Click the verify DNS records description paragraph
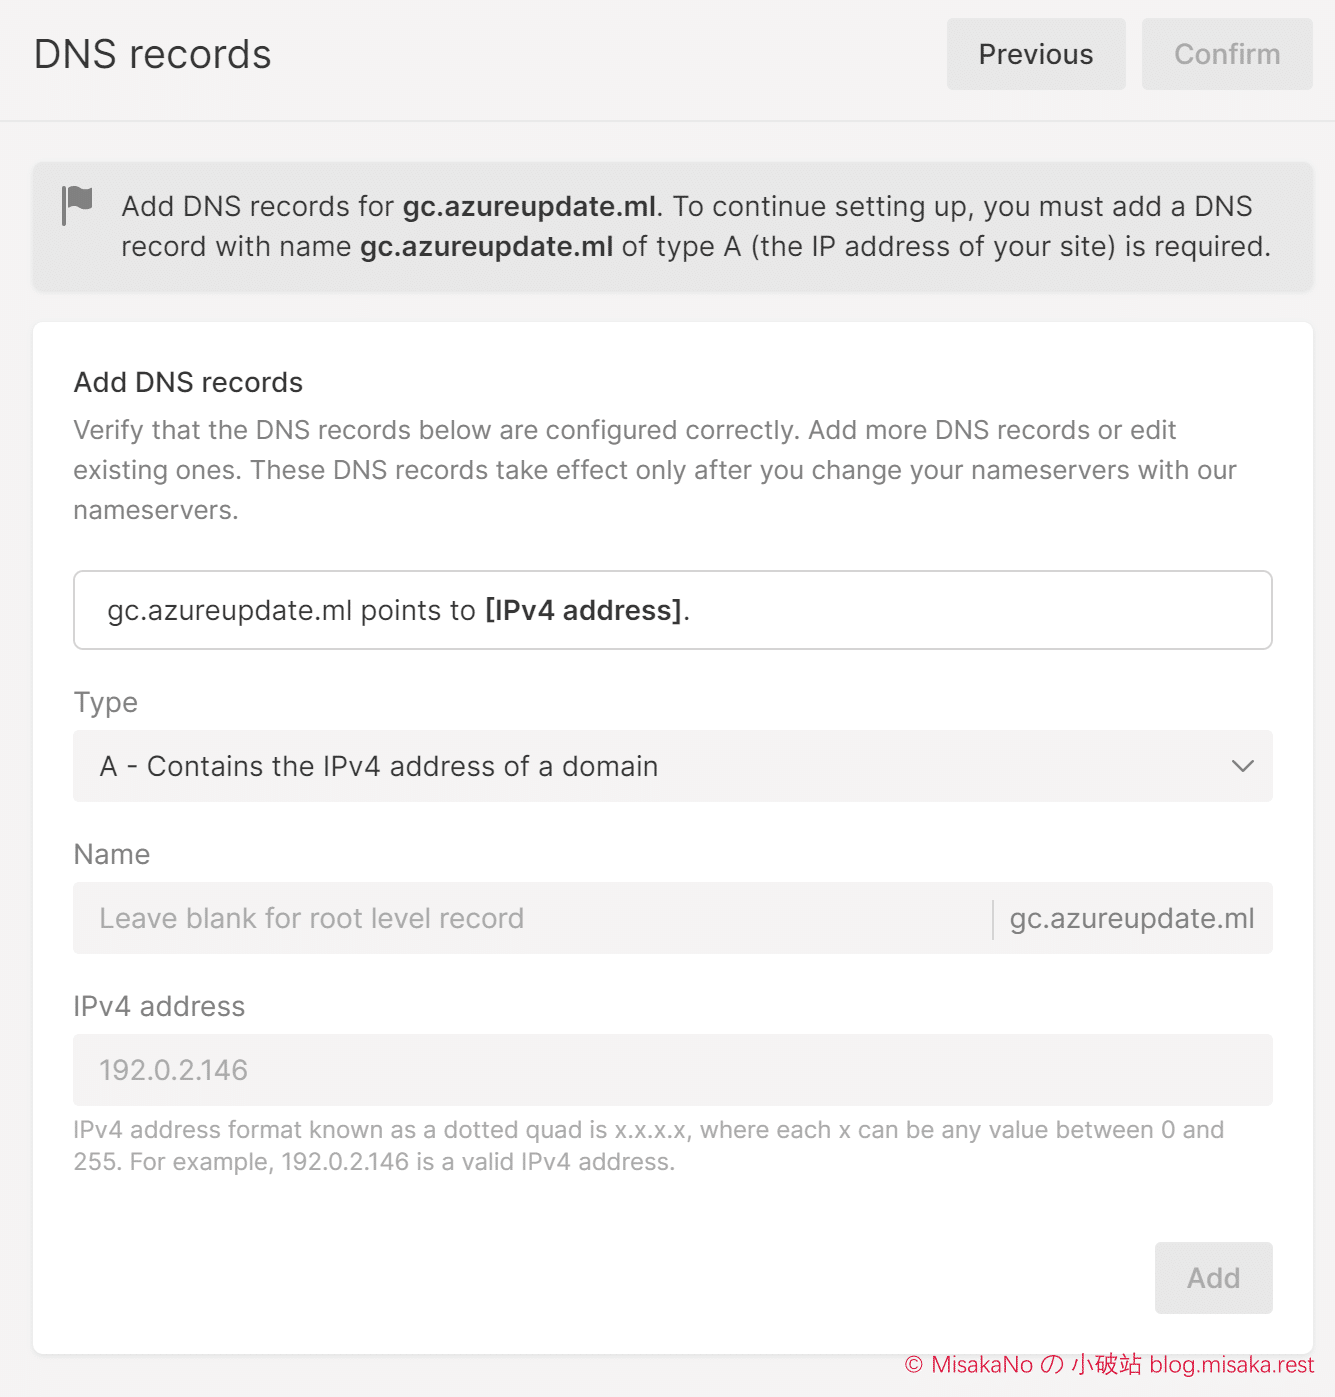1335x1397 pixels. 655,470
